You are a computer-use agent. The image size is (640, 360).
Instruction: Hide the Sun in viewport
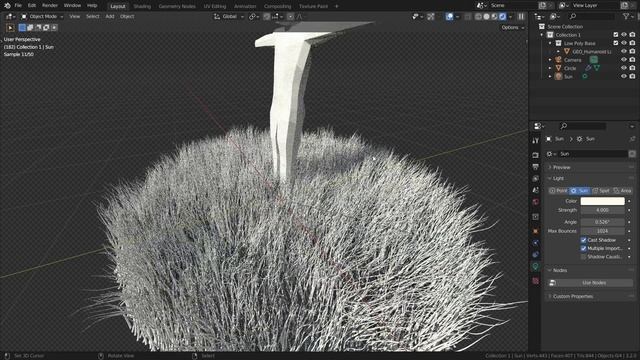(x=624, y=76)
